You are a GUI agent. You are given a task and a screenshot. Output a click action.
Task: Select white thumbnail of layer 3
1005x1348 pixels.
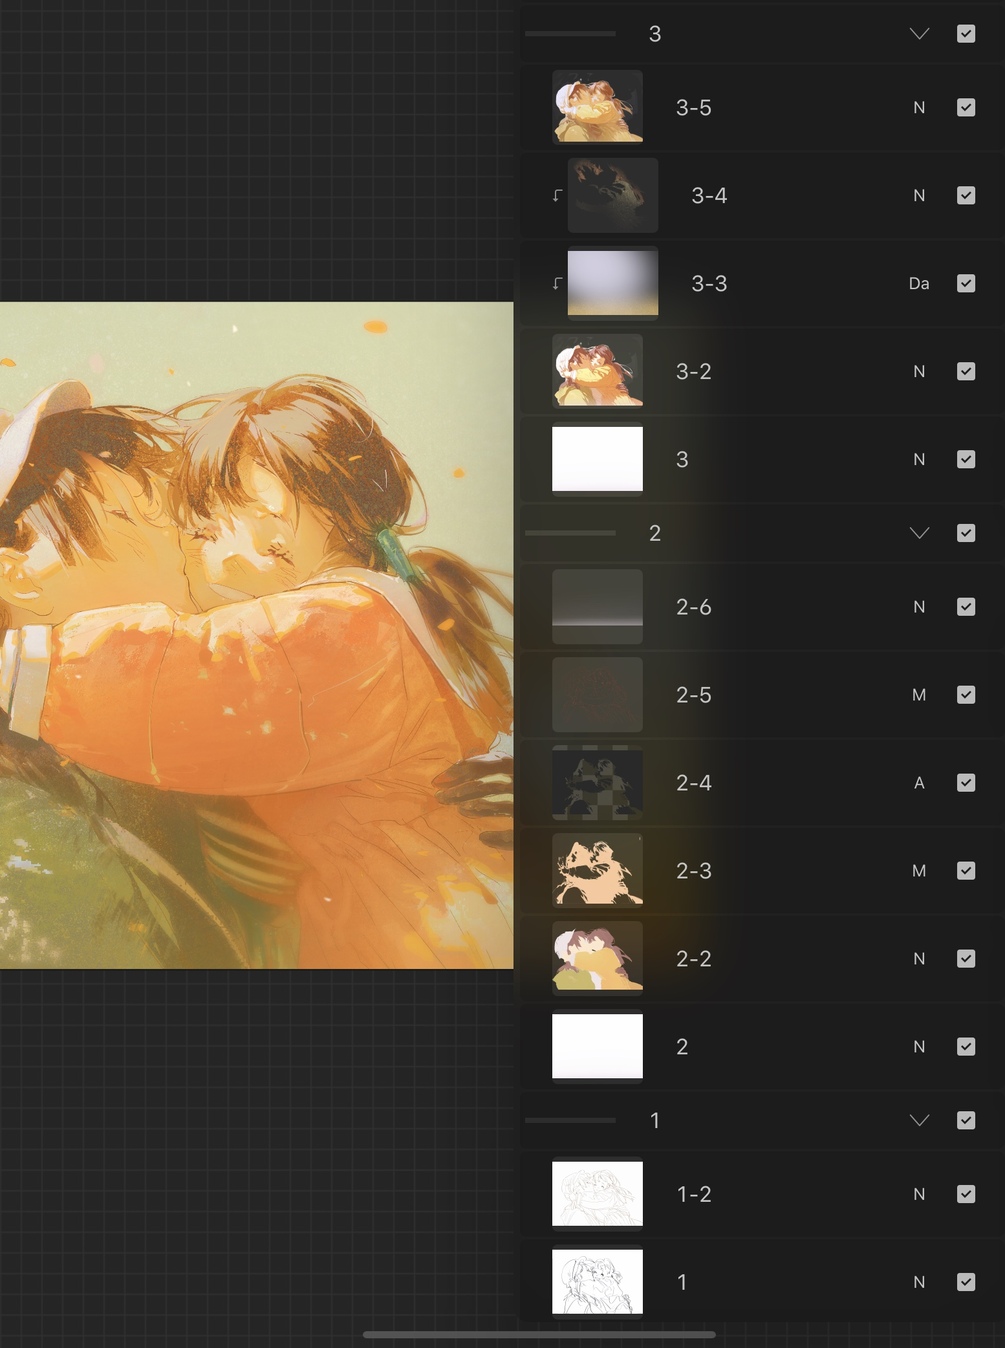(x=597, y=459)
